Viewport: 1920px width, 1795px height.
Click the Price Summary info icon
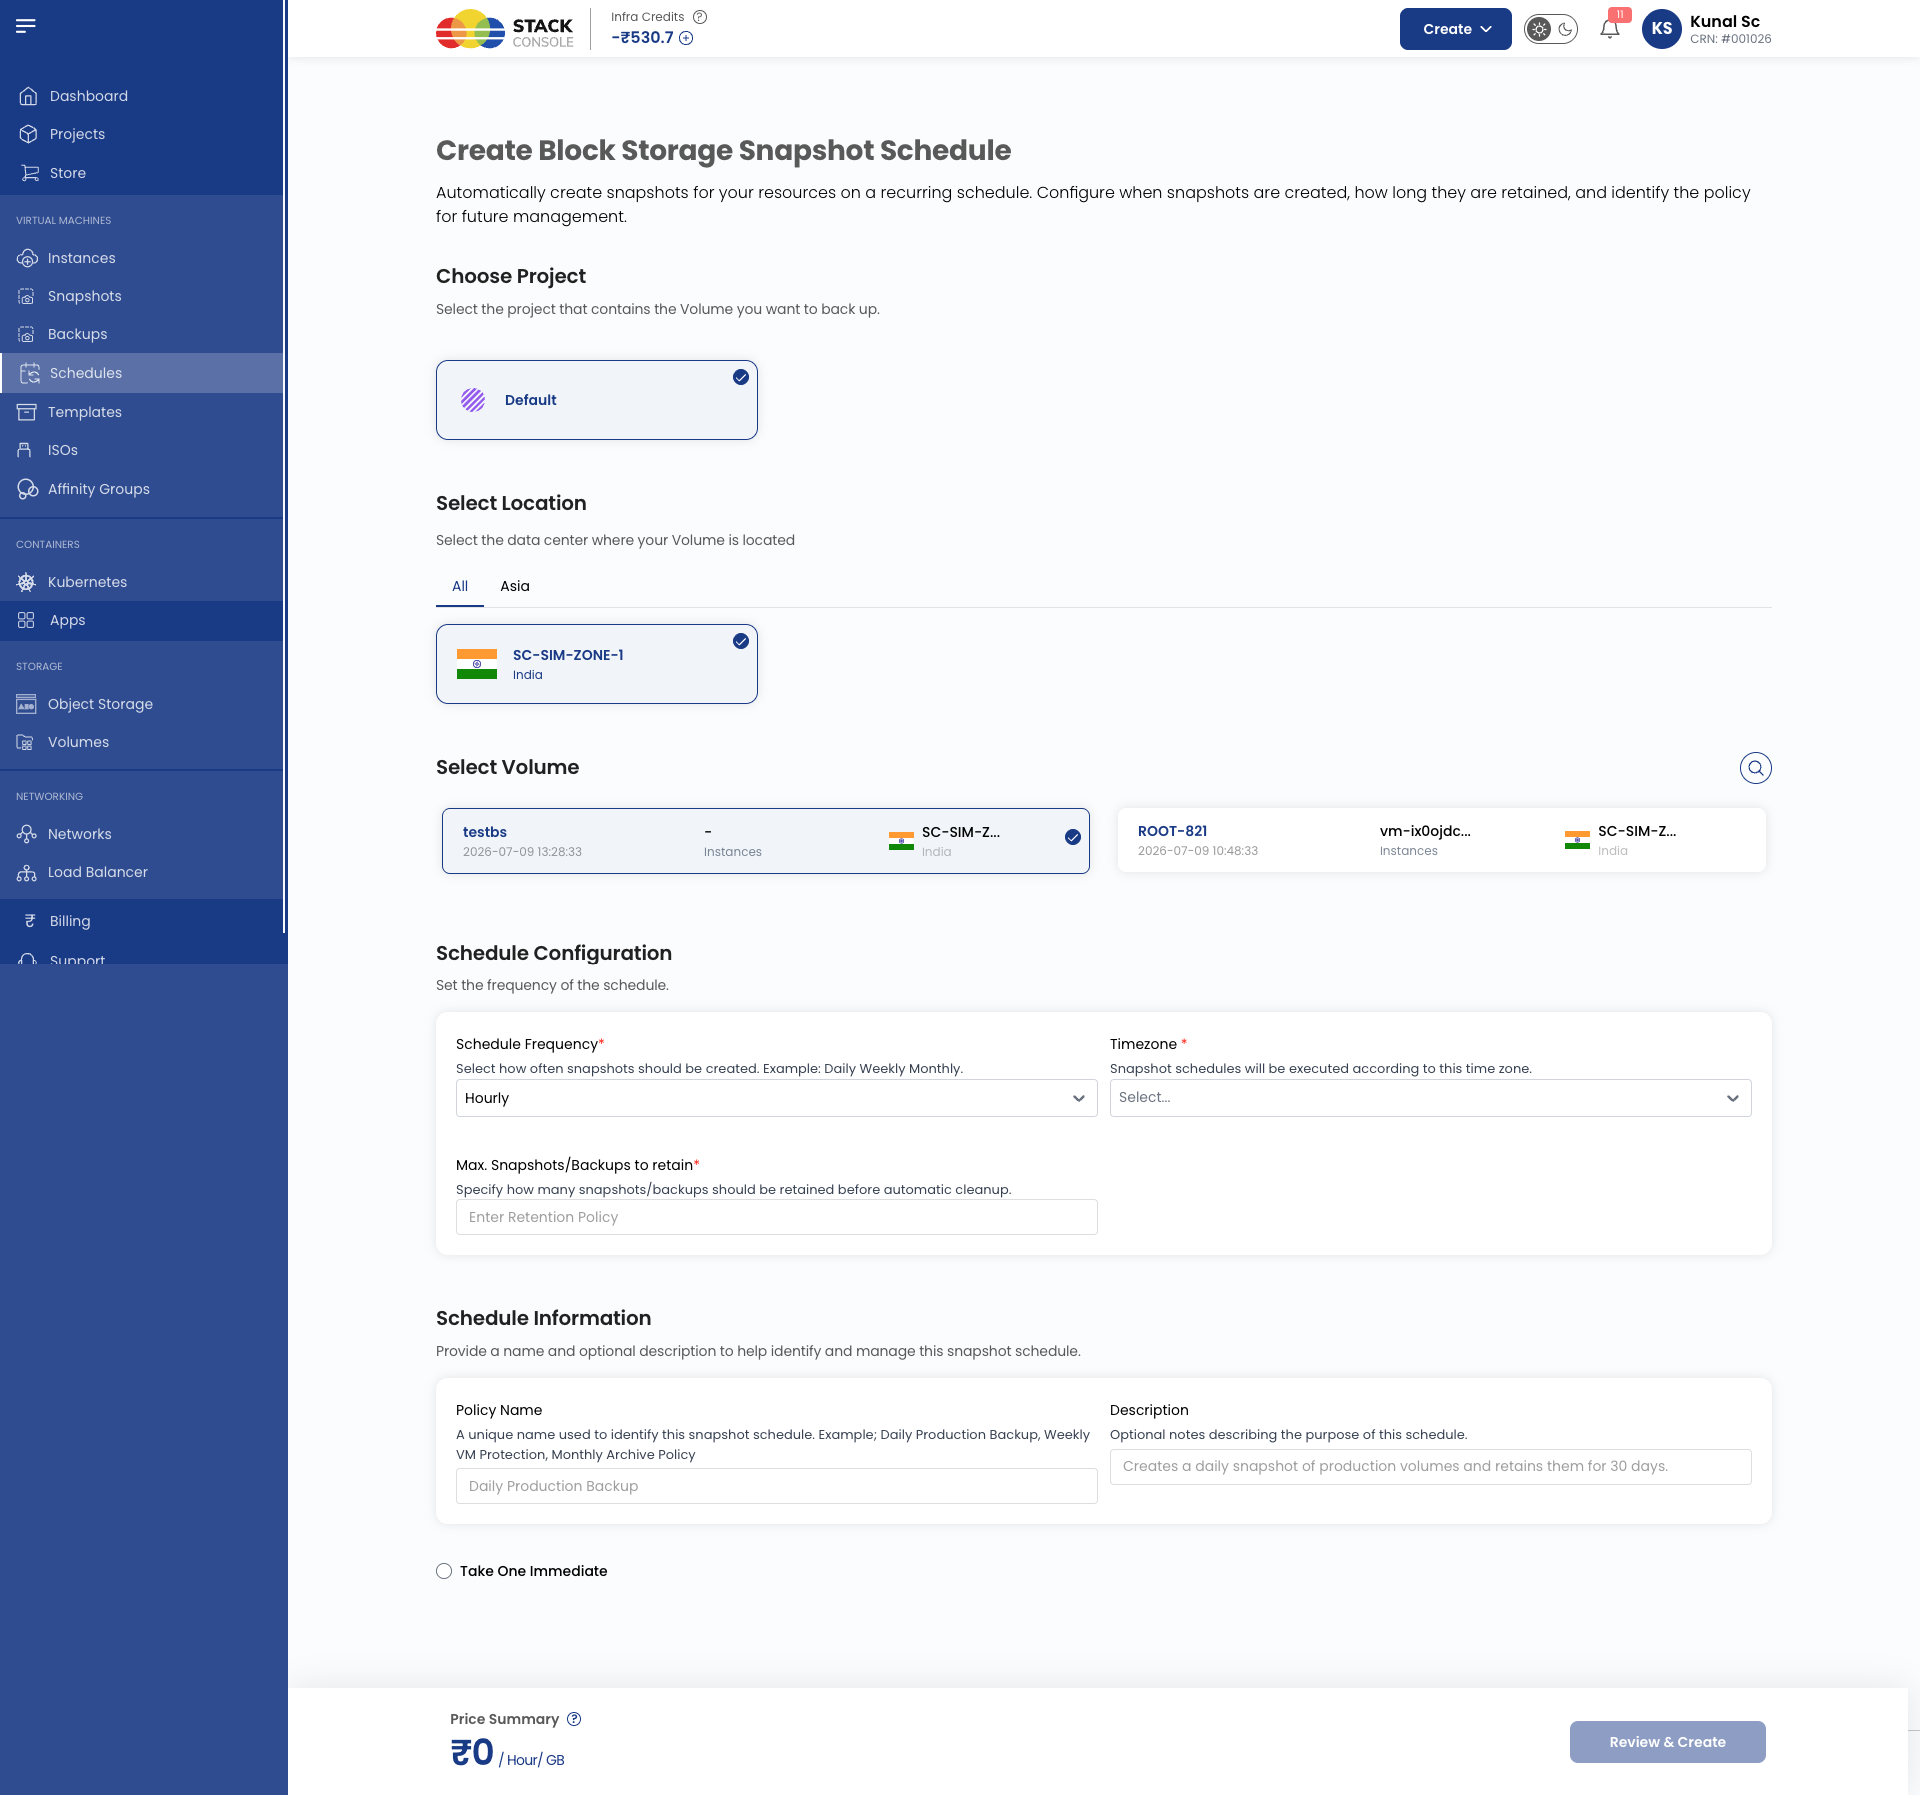[574, 1719]
